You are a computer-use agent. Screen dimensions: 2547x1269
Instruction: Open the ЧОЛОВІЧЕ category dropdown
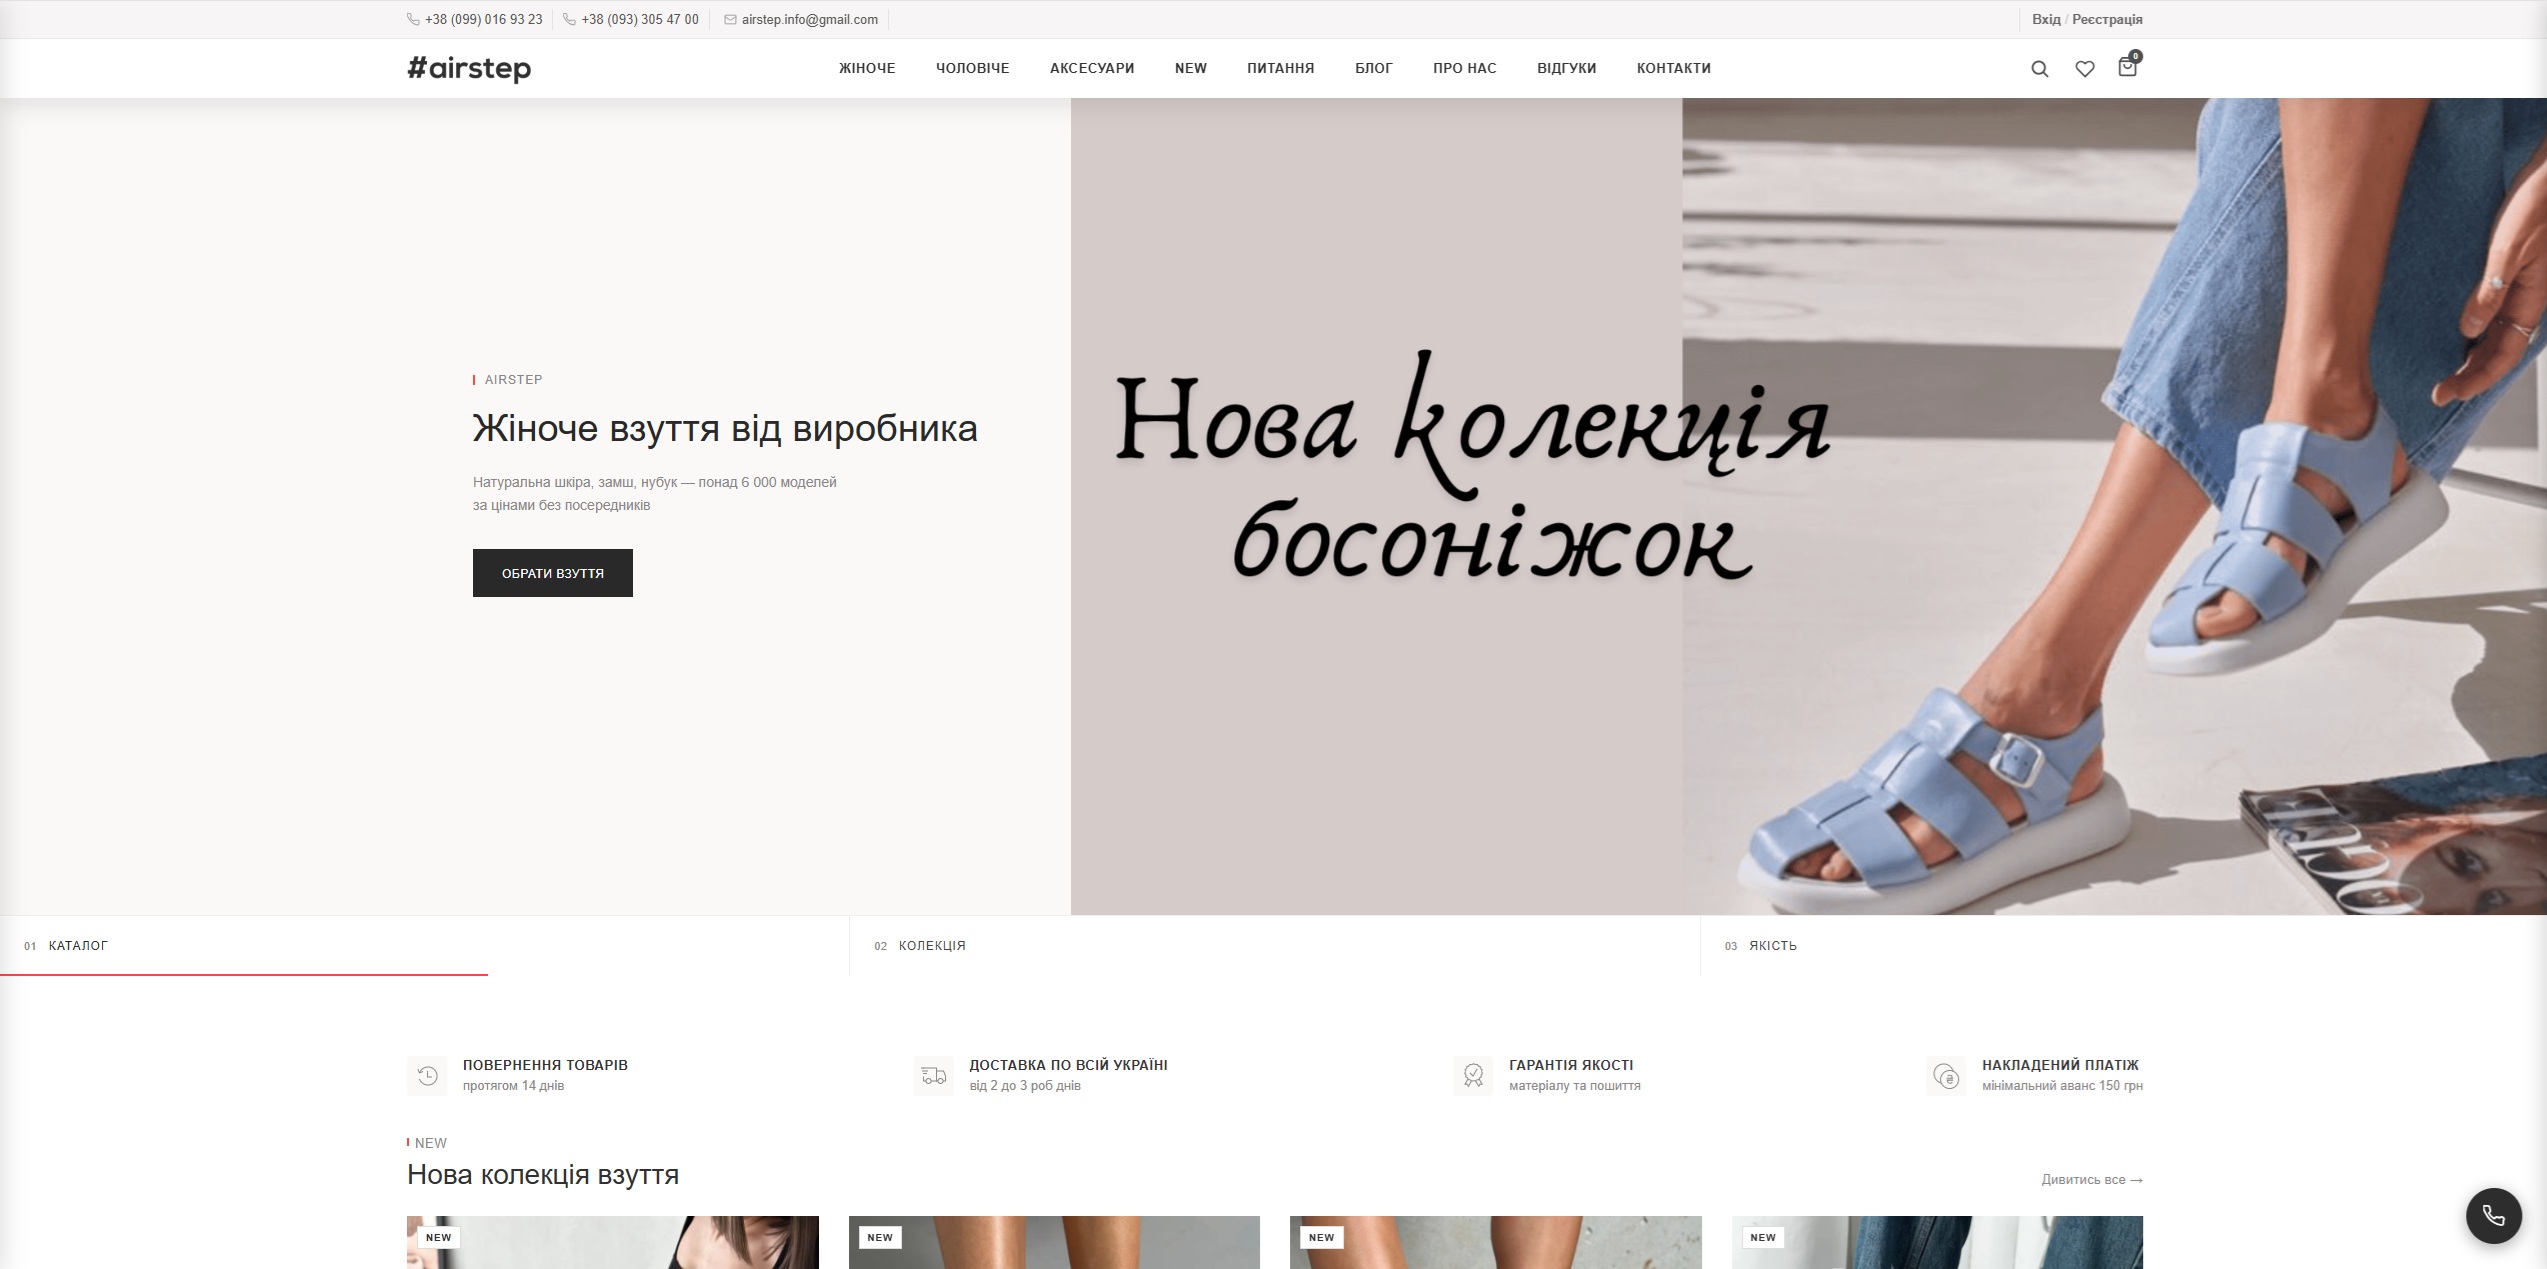(x=972, y=68)
